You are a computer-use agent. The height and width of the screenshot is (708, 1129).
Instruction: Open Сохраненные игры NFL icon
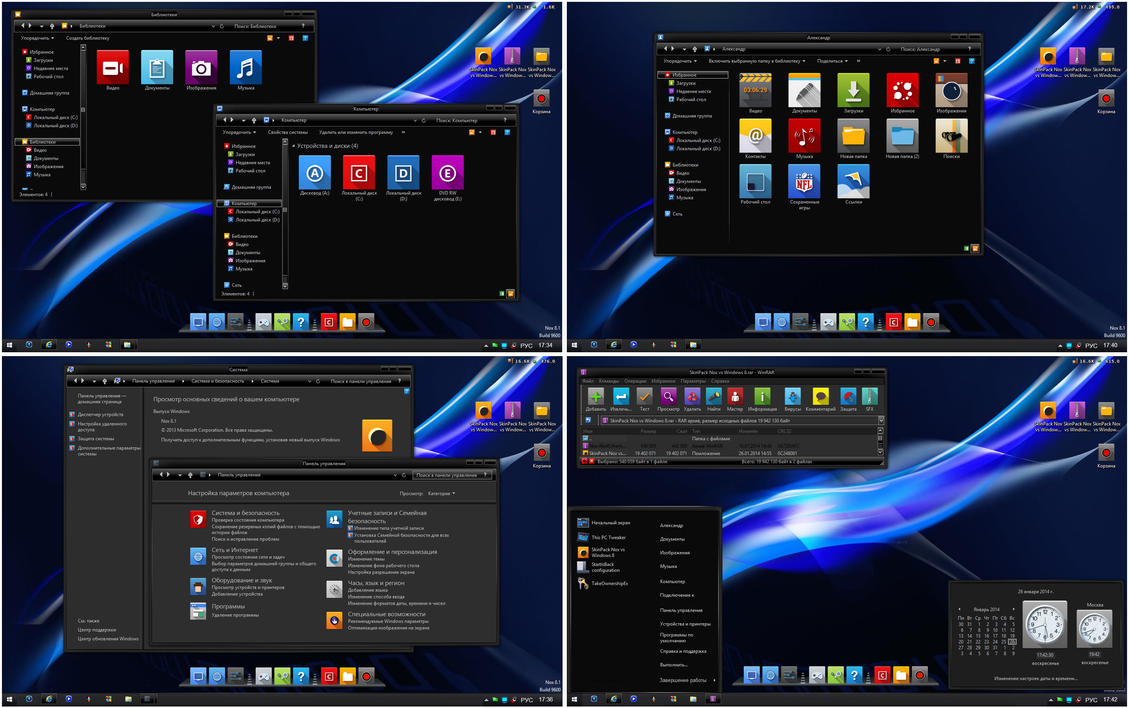click(x=804, y=181)
